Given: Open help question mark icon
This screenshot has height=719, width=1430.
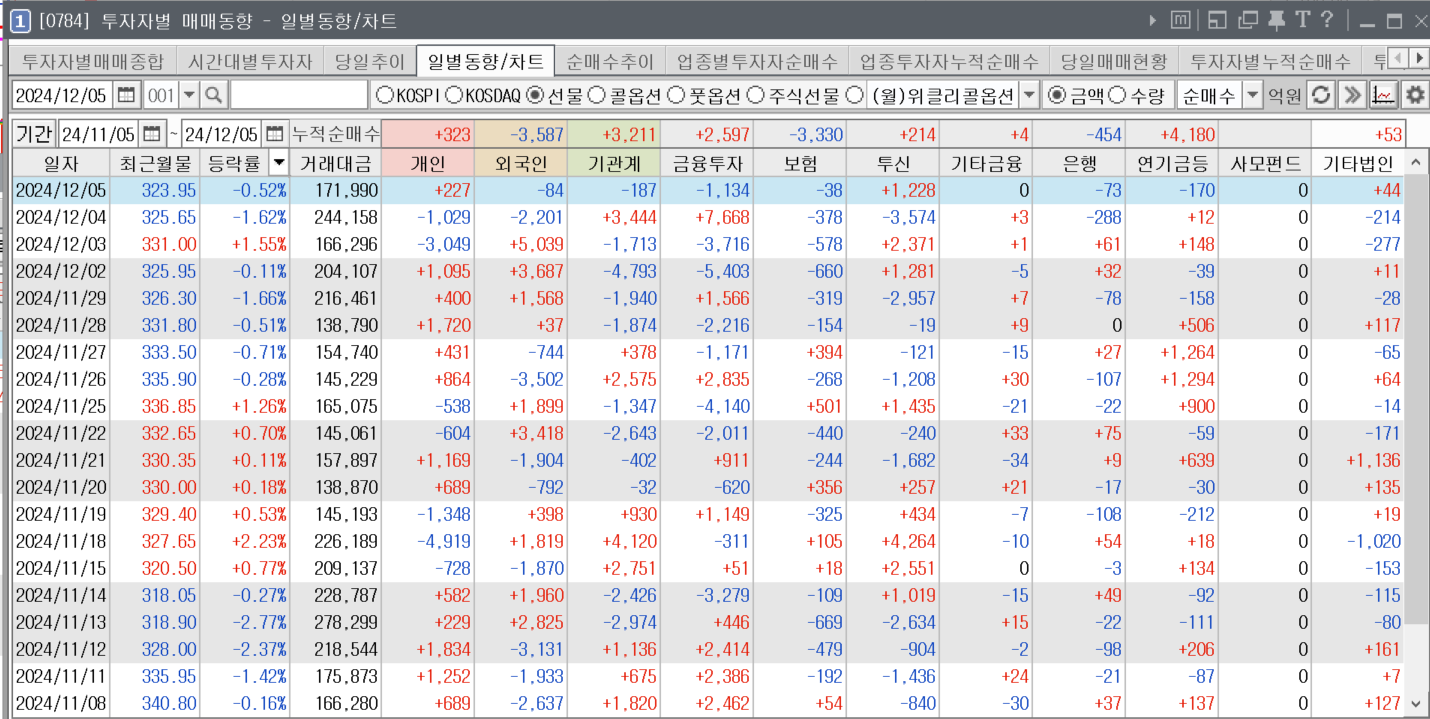Looking at the screenshot, I should [1327, 20].
